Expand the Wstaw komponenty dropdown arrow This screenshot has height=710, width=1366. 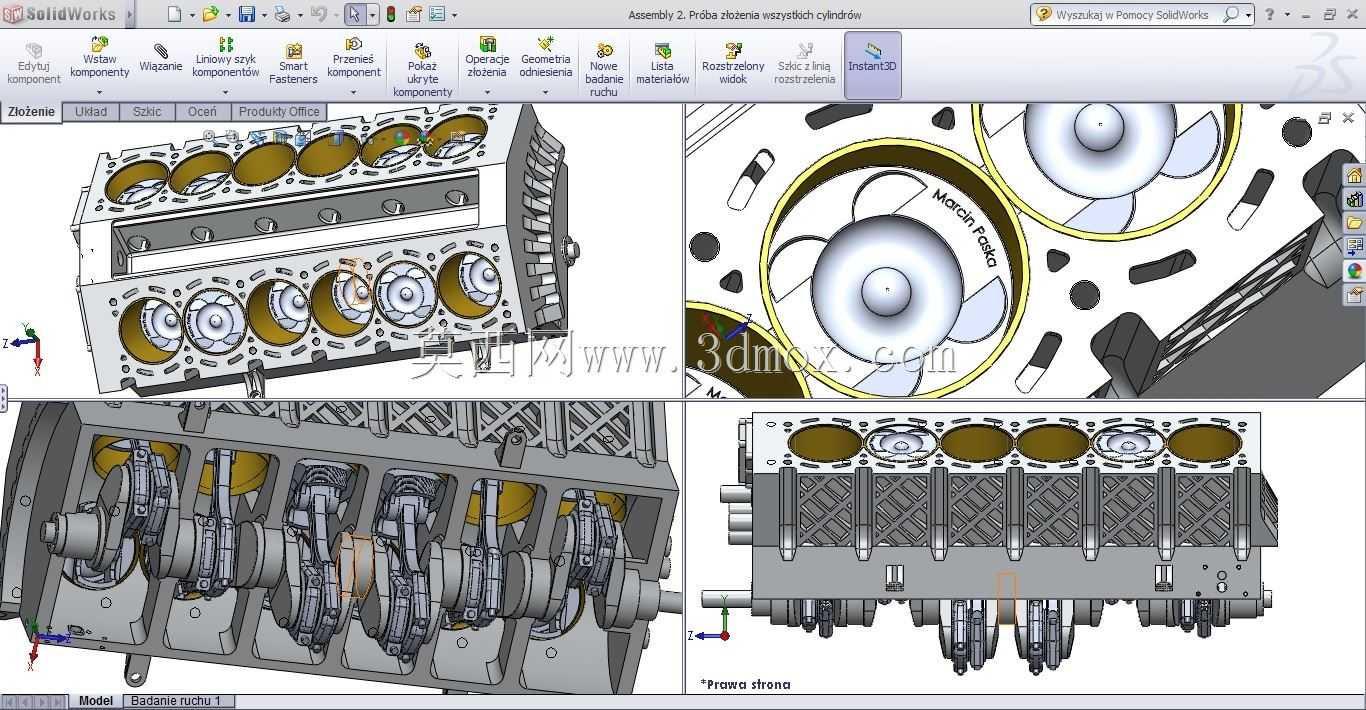(99, 92)
